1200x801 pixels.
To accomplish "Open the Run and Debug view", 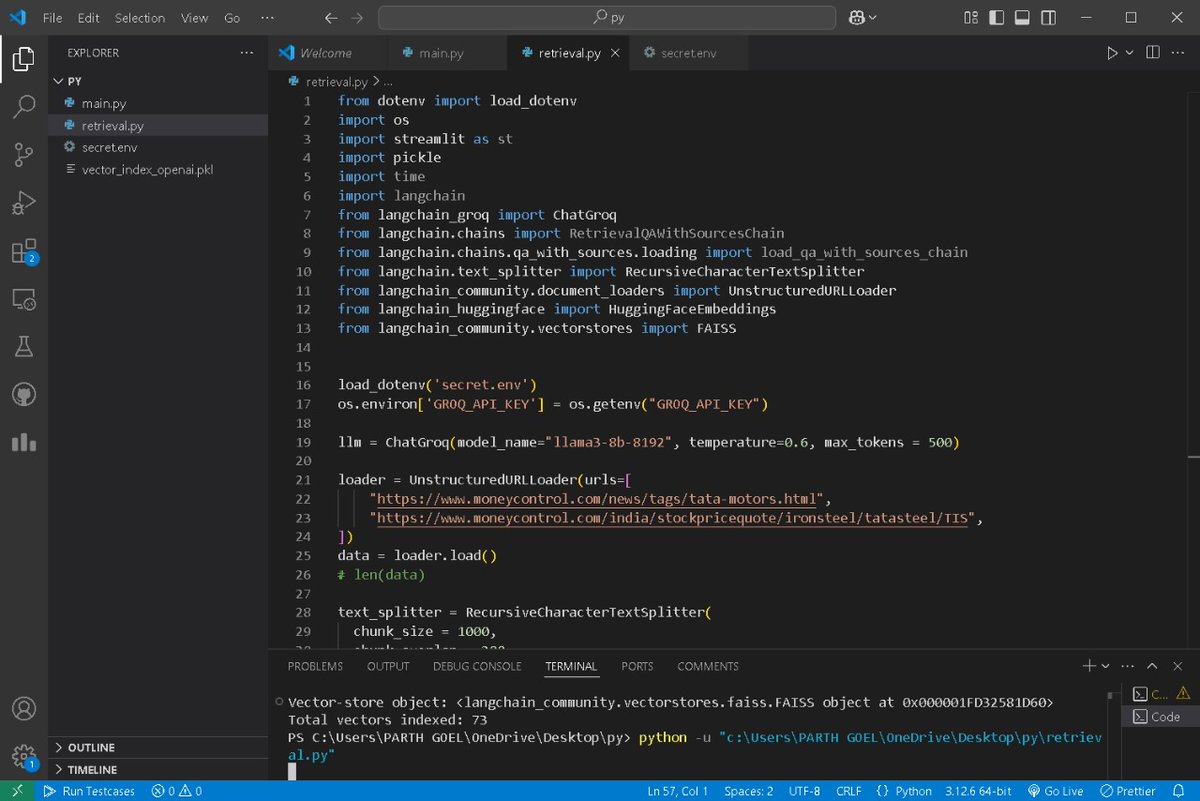I will coord(24,202).
